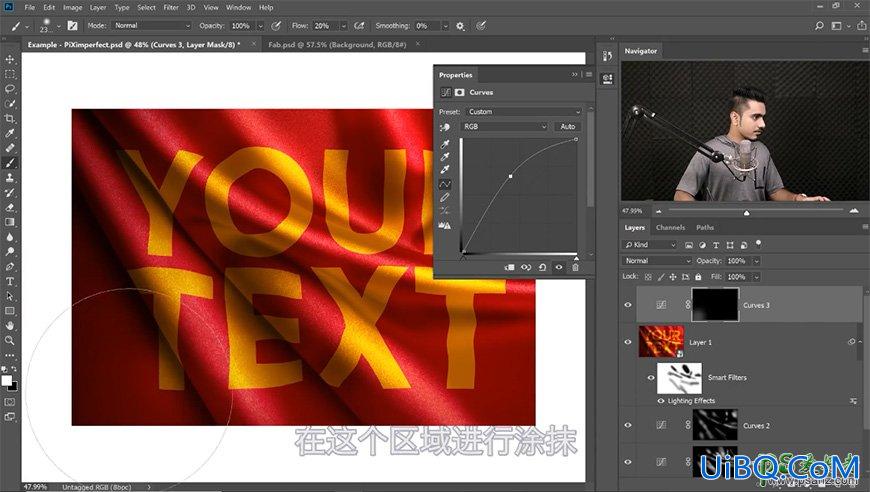Hide the Curves 3 layer
The width and height of the screenshot is (870, 492).
click(x=628, y=305)
